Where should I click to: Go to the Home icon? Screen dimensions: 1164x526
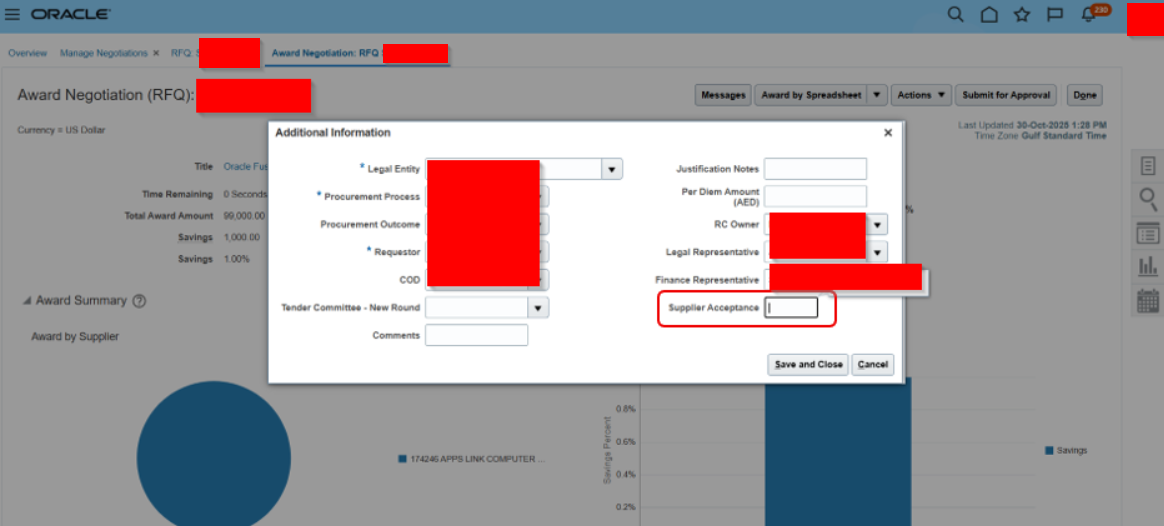pos(989,15)
